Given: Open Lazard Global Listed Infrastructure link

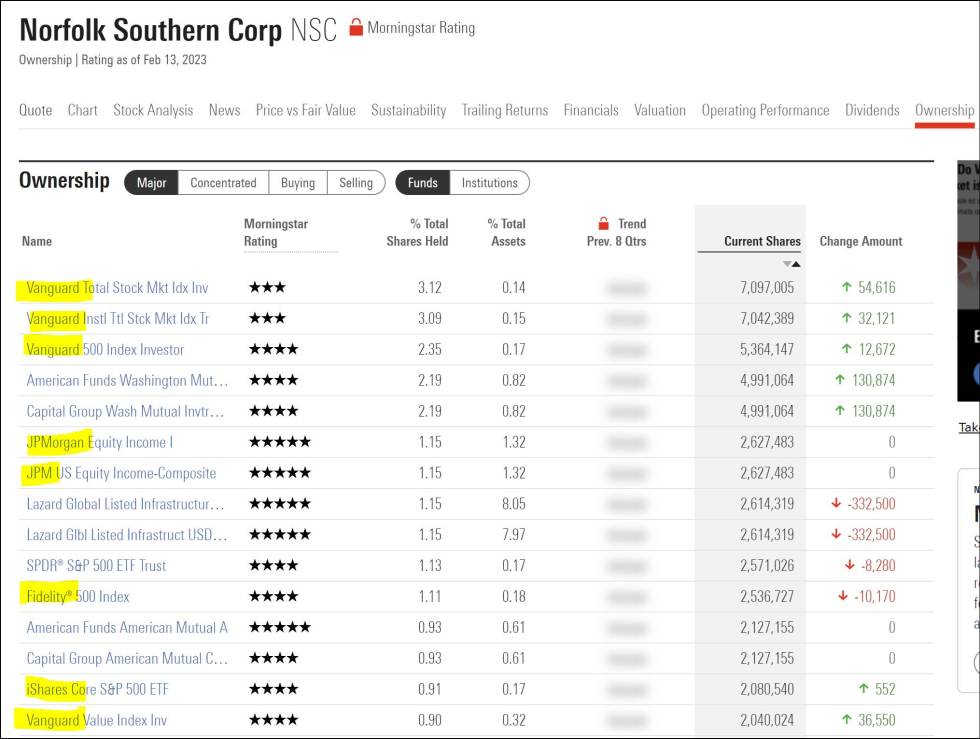Looking at the screenshot, I should [125, 504].
